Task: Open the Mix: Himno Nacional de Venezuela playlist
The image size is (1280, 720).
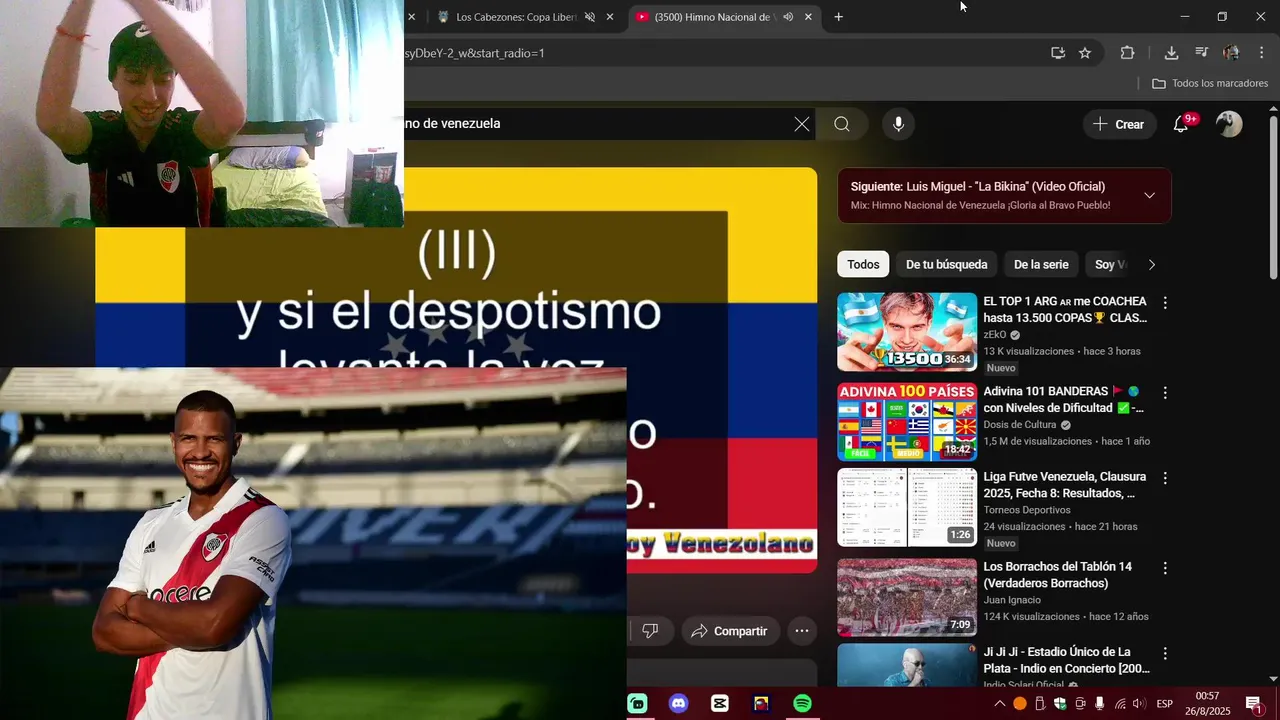Action: pyautogui.click(x=980, y=205)
